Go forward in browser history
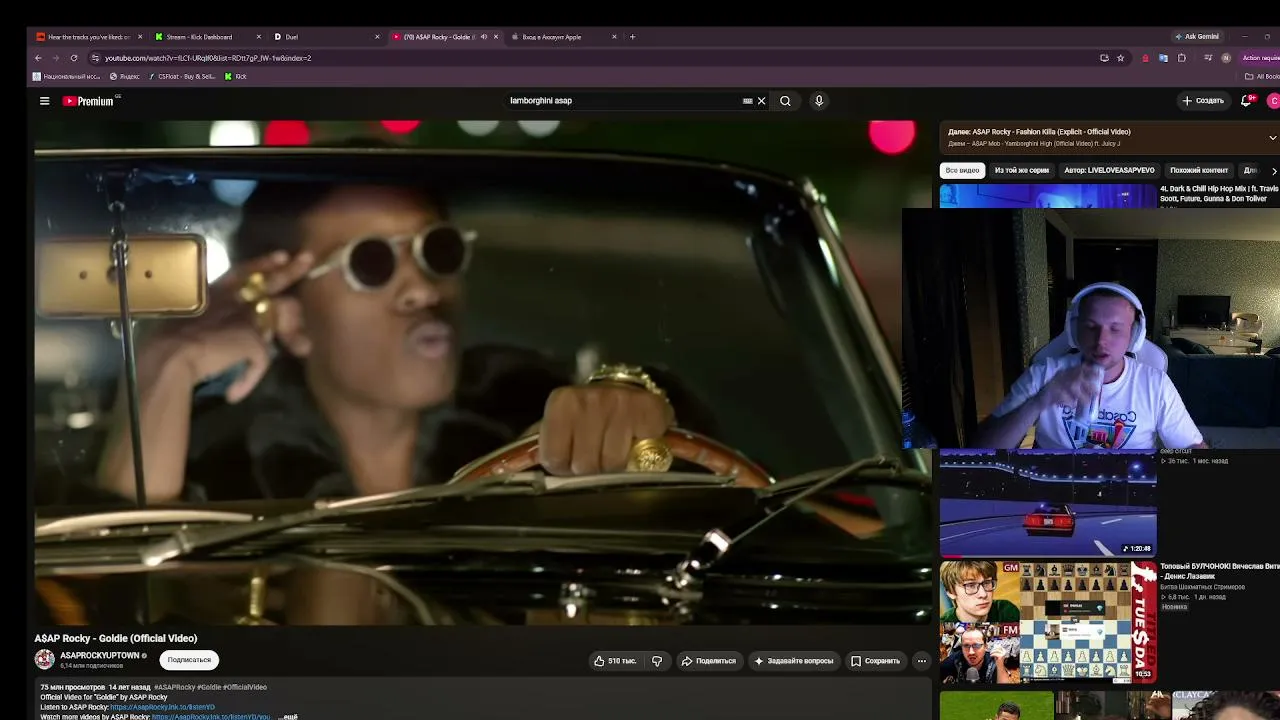Image resolution: width=1280 pixels, height=720 pixels. coord(55,58)
